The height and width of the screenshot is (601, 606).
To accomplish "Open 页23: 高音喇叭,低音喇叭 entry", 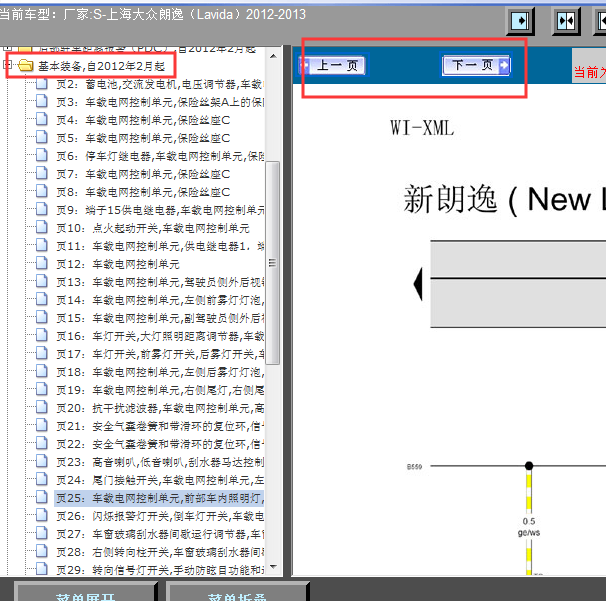I will click(x=160, y=462).
